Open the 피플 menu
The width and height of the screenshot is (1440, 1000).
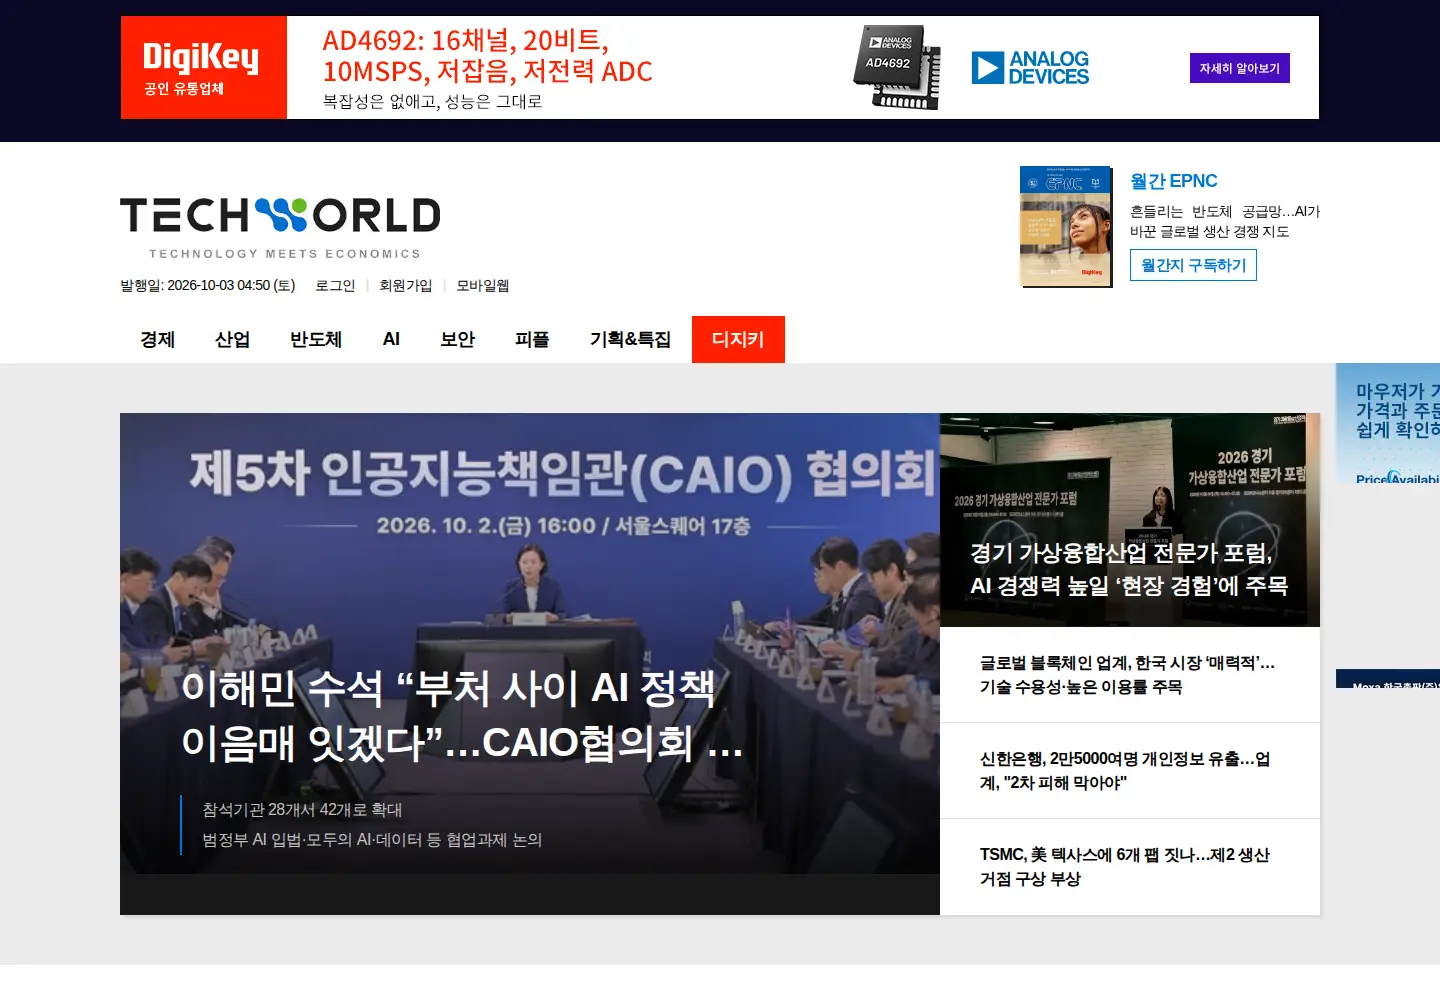[x=532, y=339]
